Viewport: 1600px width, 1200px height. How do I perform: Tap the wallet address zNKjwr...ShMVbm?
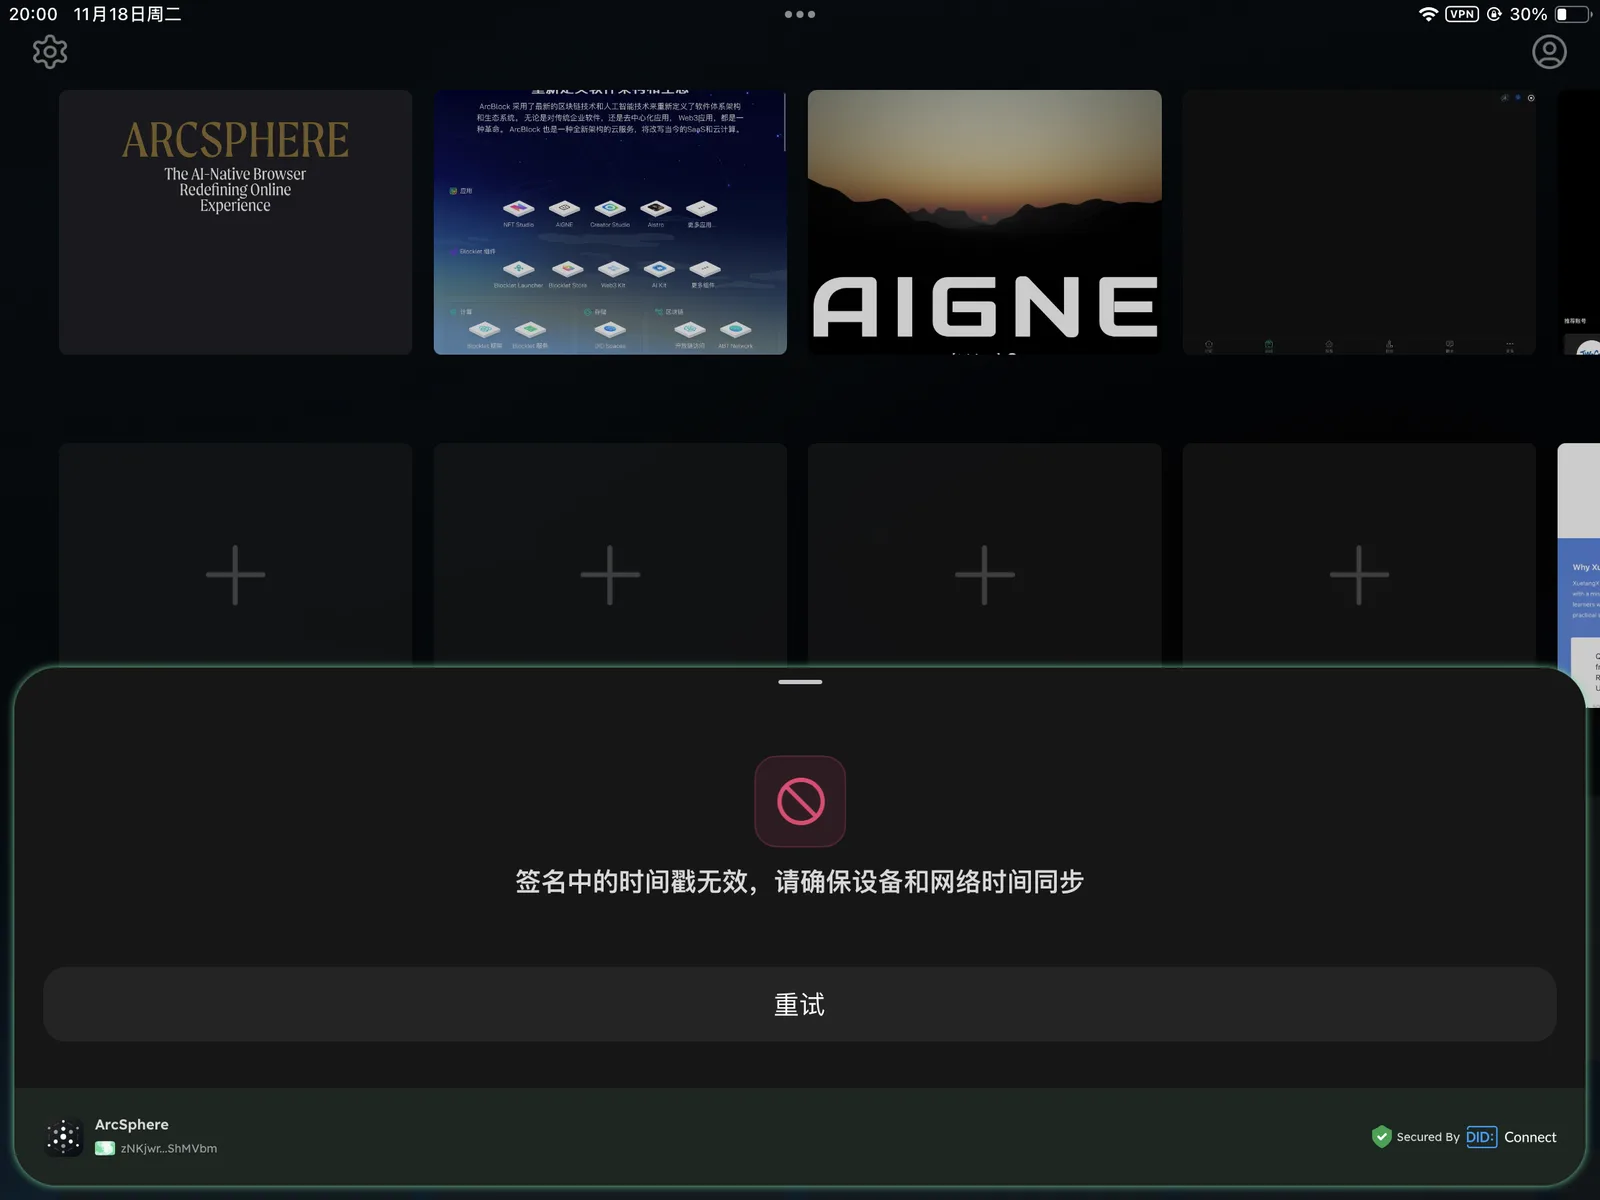pos(169,1149)
